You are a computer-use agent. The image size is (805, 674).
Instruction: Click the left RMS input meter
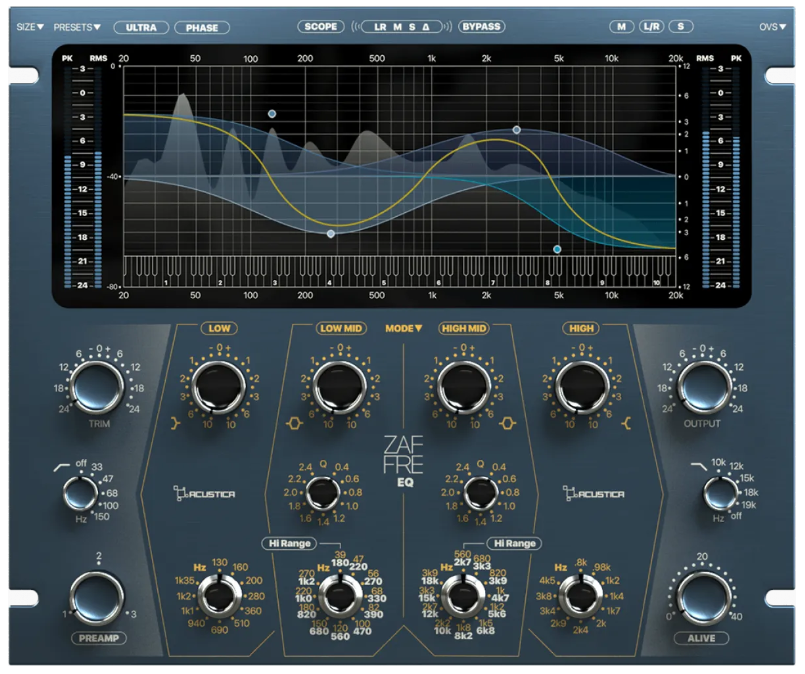pos(98,177)
